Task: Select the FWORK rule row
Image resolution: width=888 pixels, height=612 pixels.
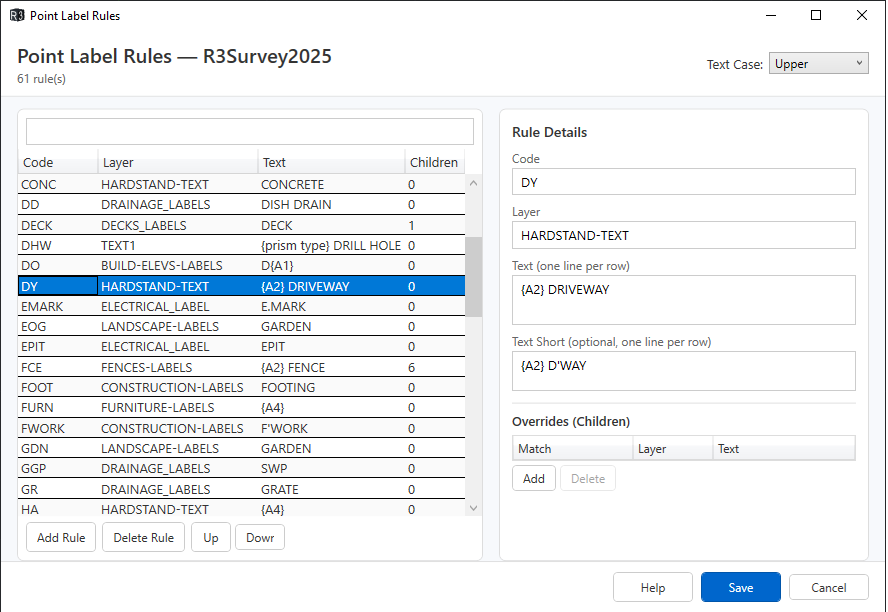Action: click(x=242, y=428)
